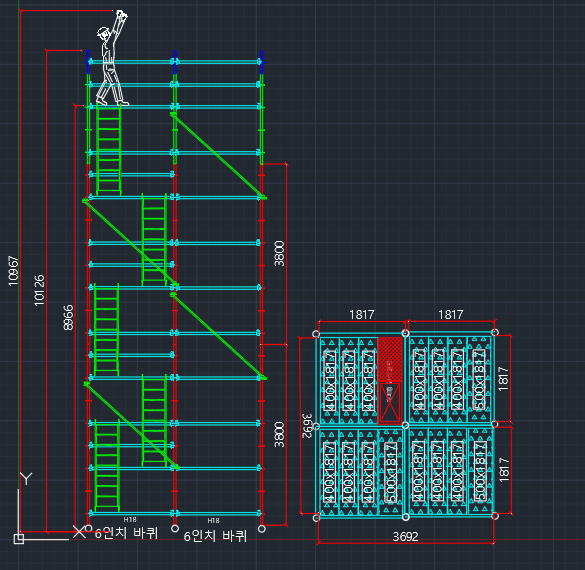Select the right H18 label
585x570 pixels.
(x=213, y=520)
